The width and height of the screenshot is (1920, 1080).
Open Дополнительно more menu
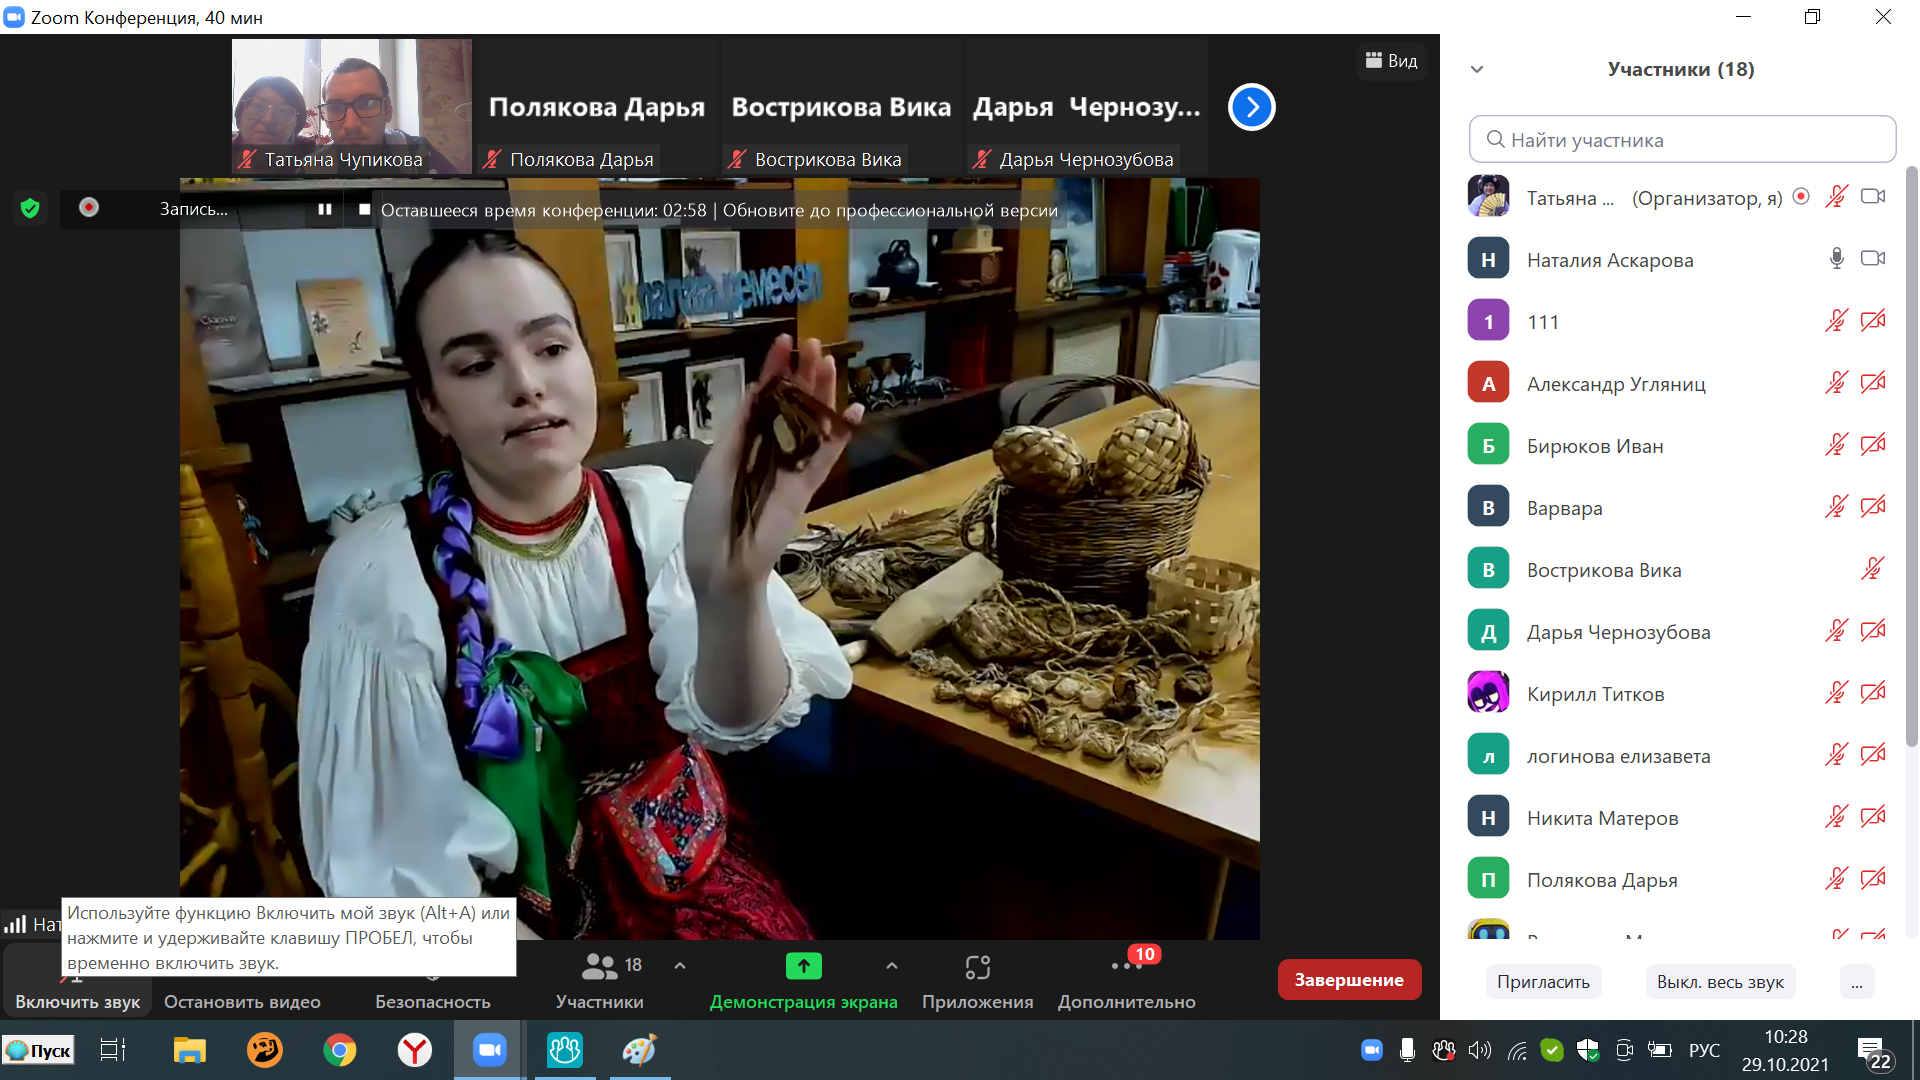click(1127, 981)
